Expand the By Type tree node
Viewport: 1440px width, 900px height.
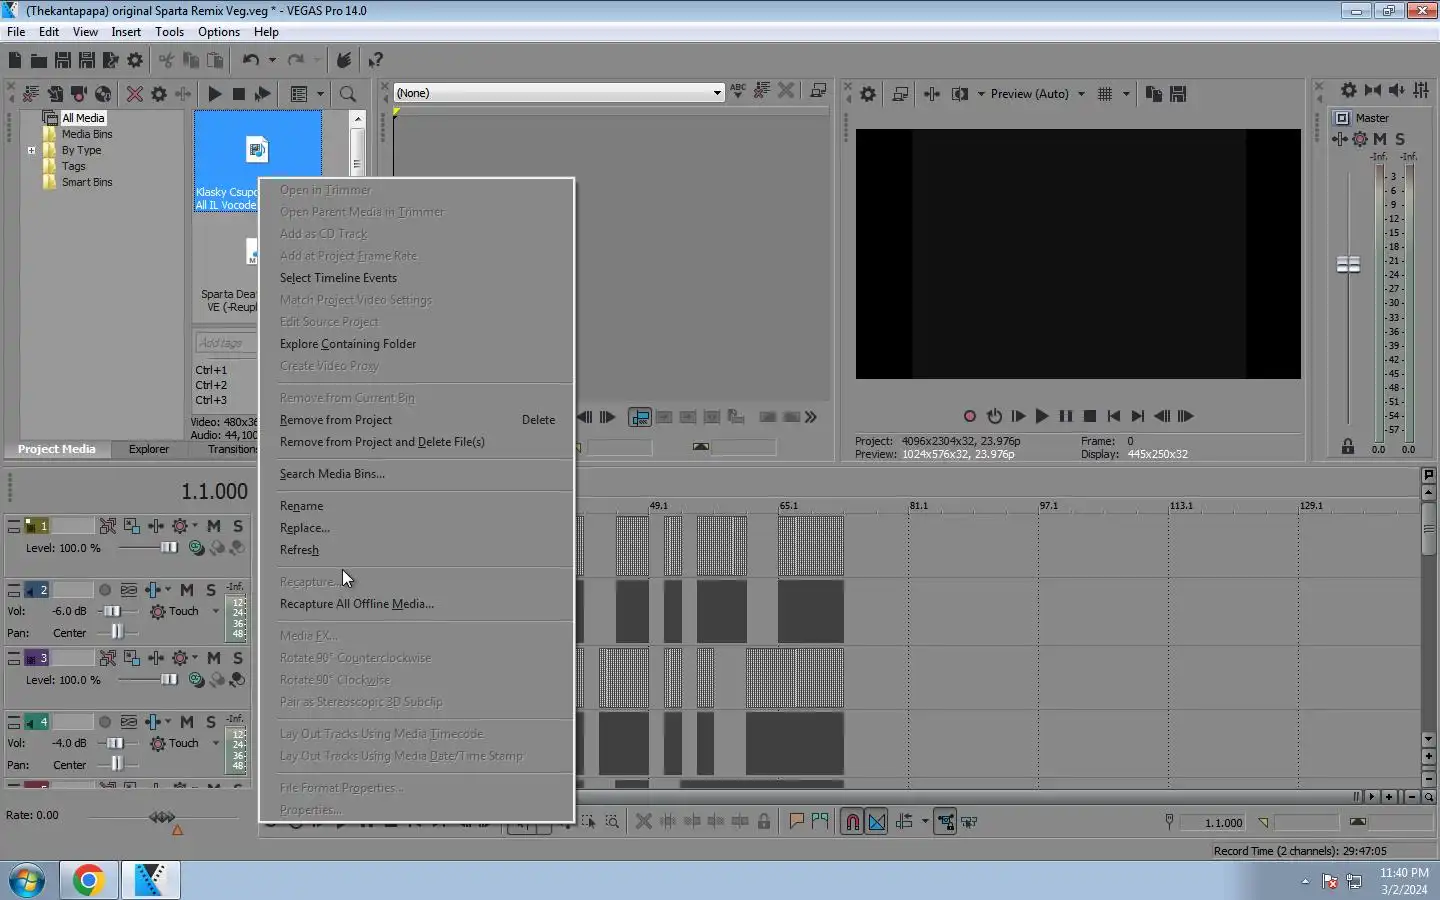point(31,151)
